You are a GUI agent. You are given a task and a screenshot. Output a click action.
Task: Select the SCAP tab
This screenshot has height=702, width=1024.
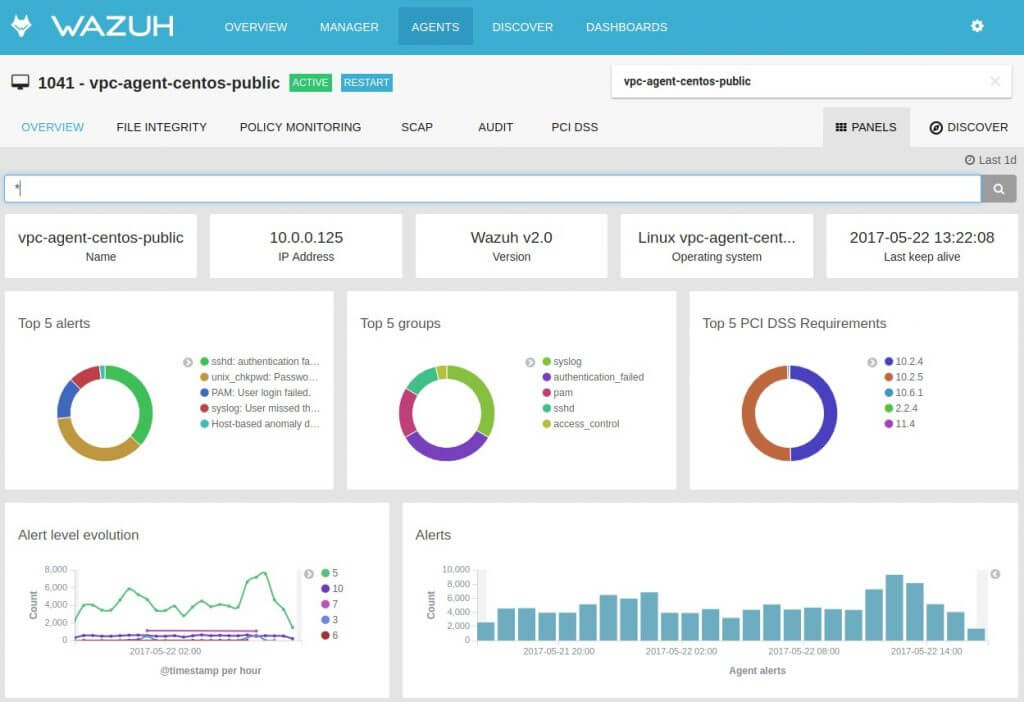[417, 127]
